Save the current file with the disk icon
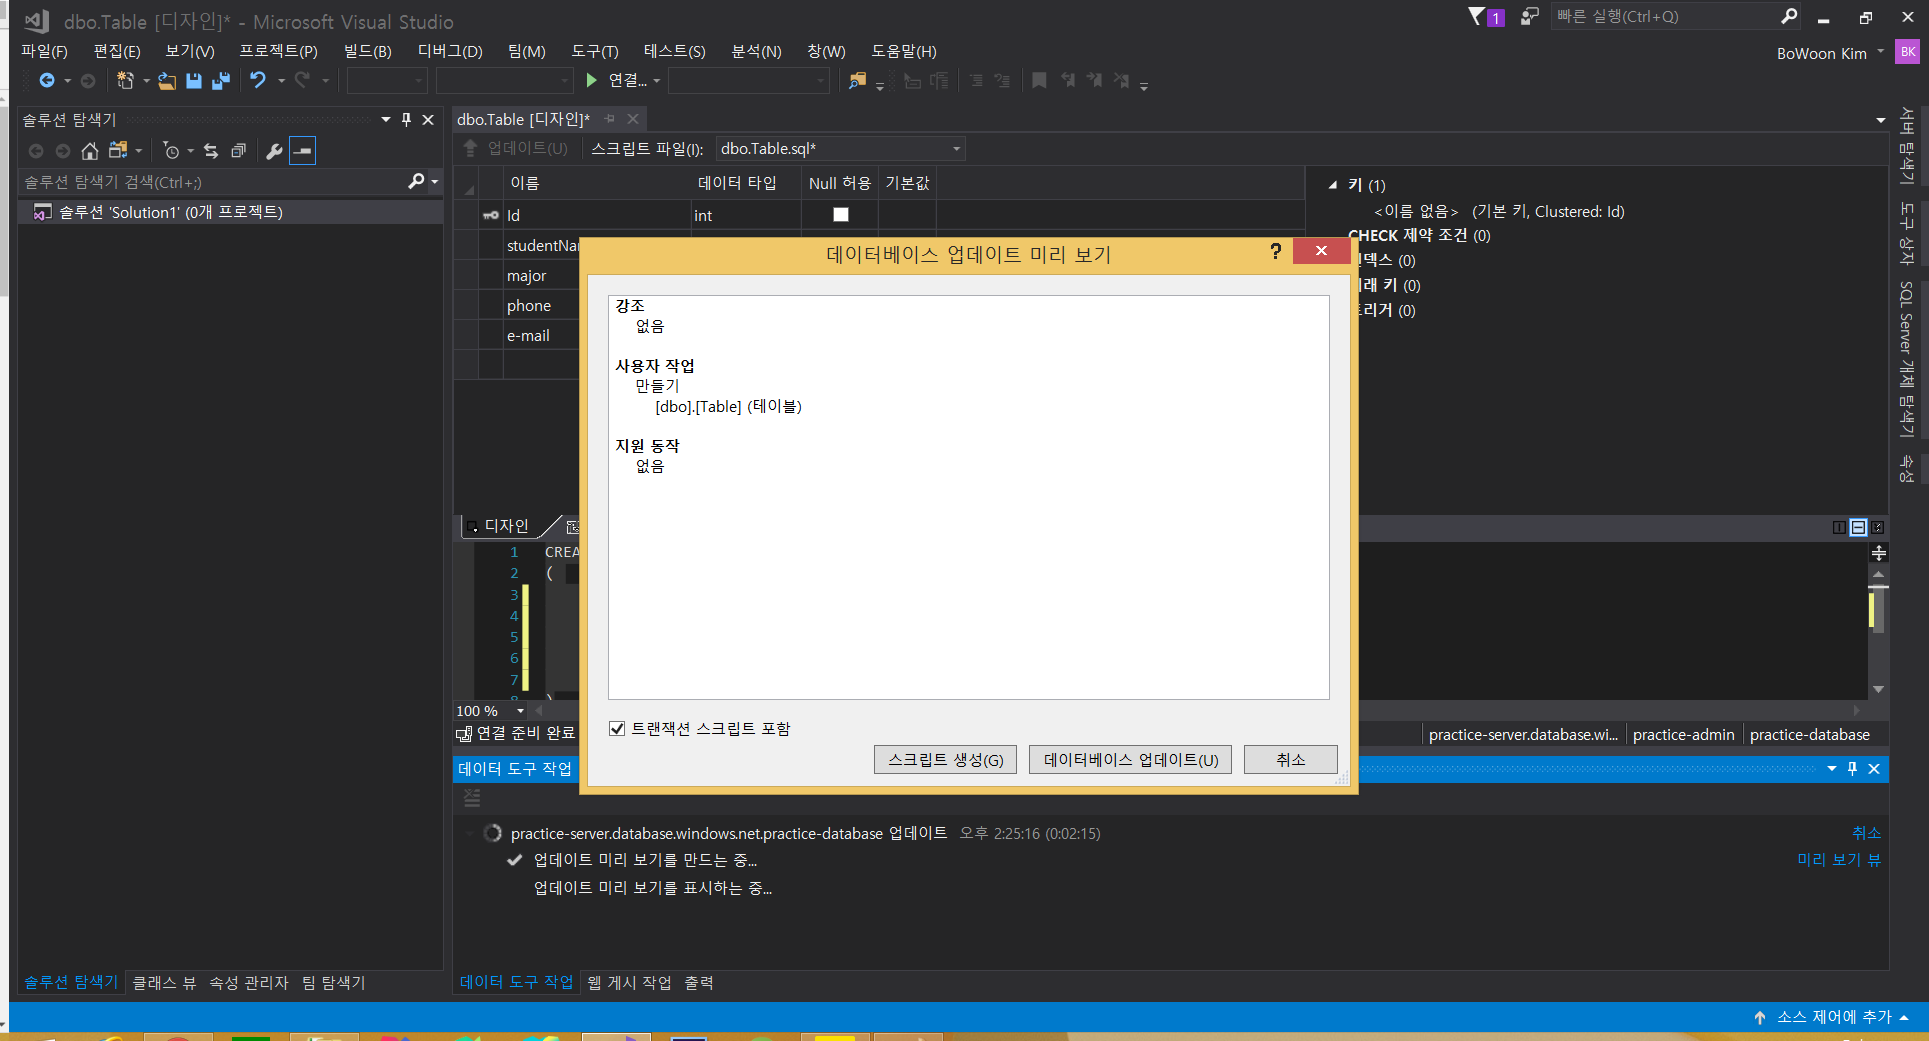The width and height of the screenshot is (1929, 1041). tap(194, 81)
